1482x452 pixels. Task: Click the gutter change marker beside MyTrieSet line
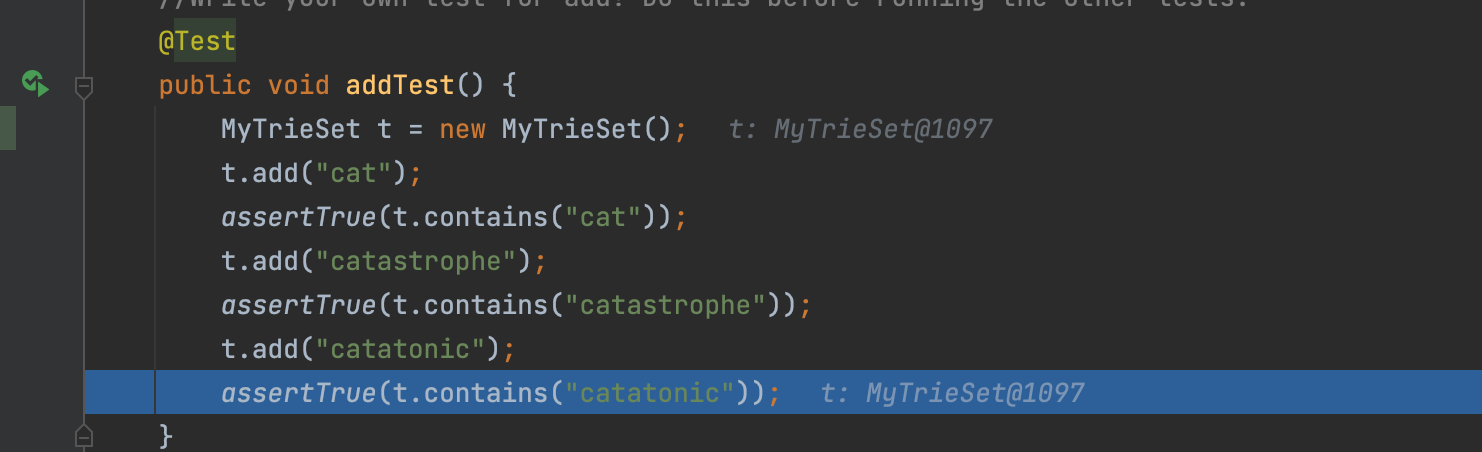pyautogui.click(x=8, y=129)
